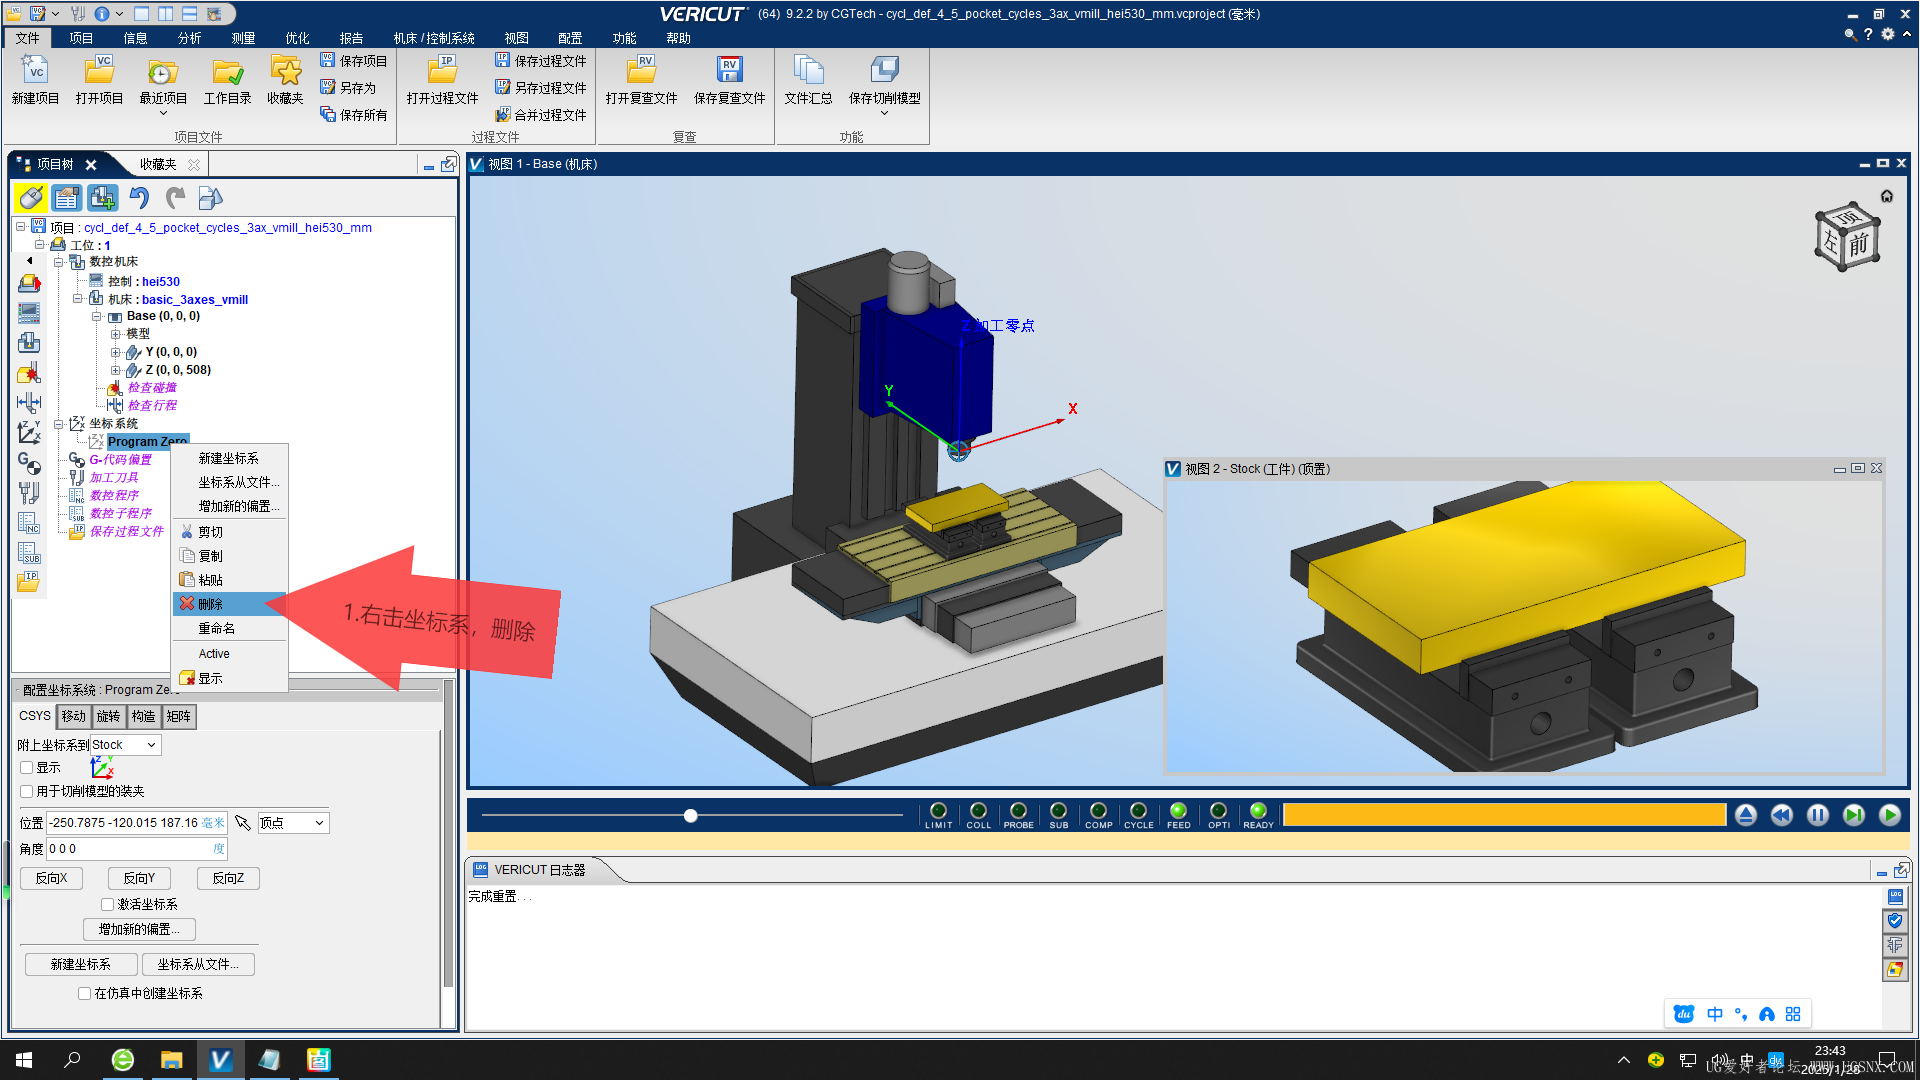Switch to the 矩阵 tab
This screenshot has width=1920, height=1080.
pyautogui.click(x=179, y=716)
